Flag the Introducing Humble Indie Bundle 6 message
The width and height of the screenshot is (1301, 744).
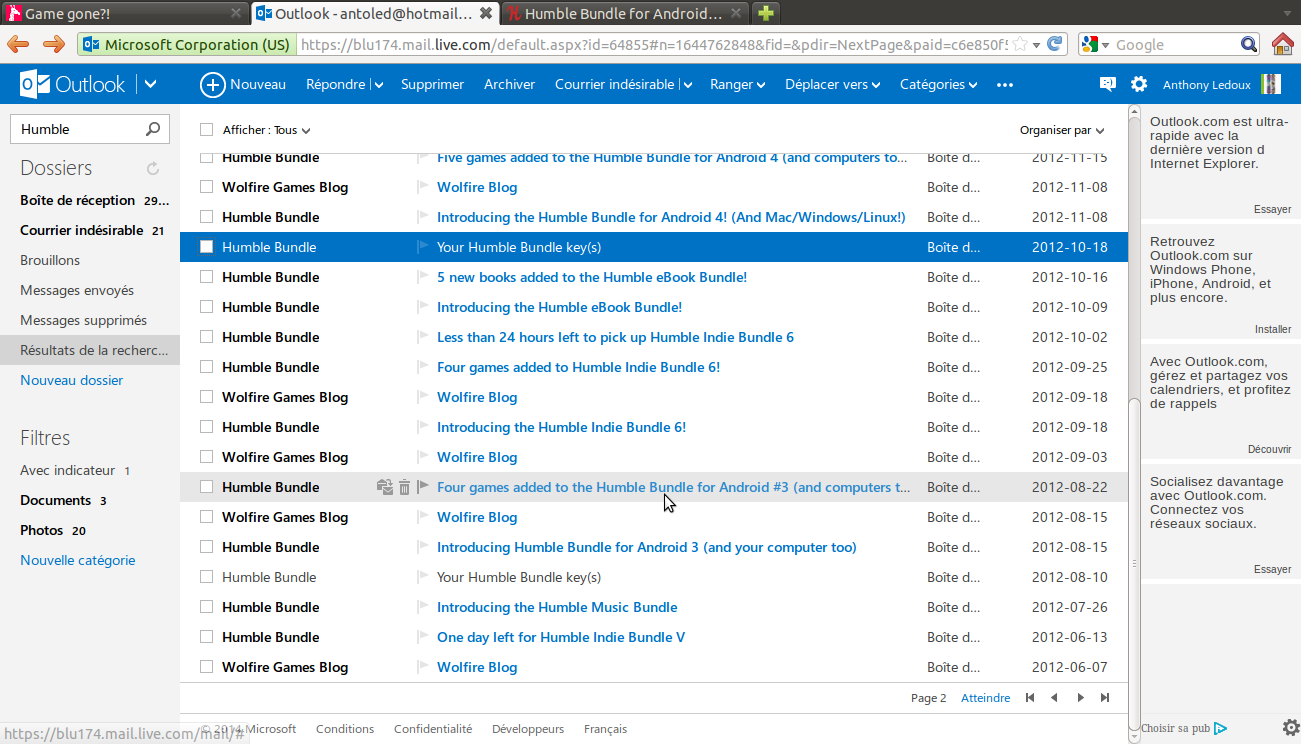click(x=422, y=427)
